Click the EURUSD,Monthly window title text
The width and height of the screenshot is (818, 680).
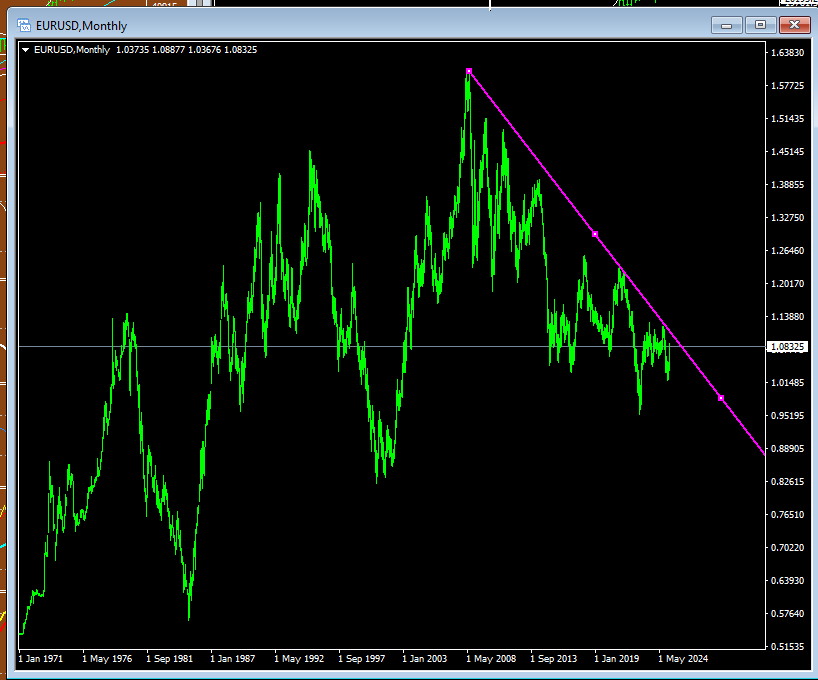coord(81,25)
